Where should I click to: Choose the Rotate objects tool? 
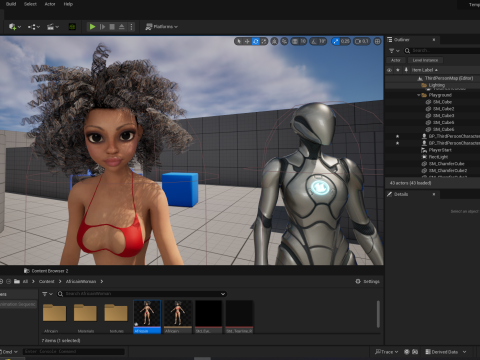coord(256,41)
